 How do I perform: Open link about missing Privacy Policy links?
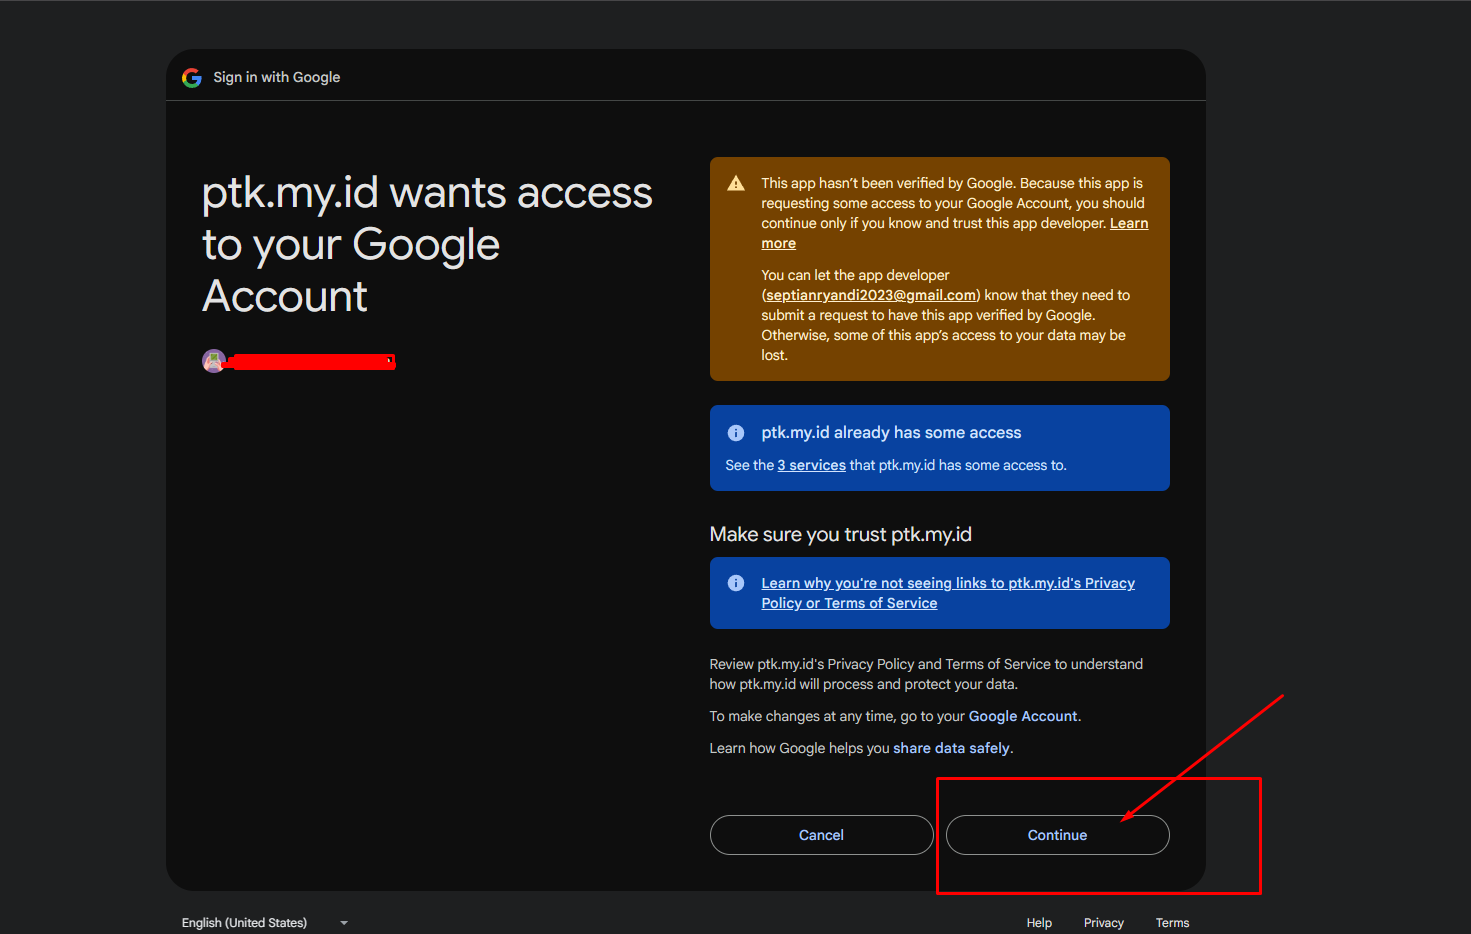click(948, 593)
